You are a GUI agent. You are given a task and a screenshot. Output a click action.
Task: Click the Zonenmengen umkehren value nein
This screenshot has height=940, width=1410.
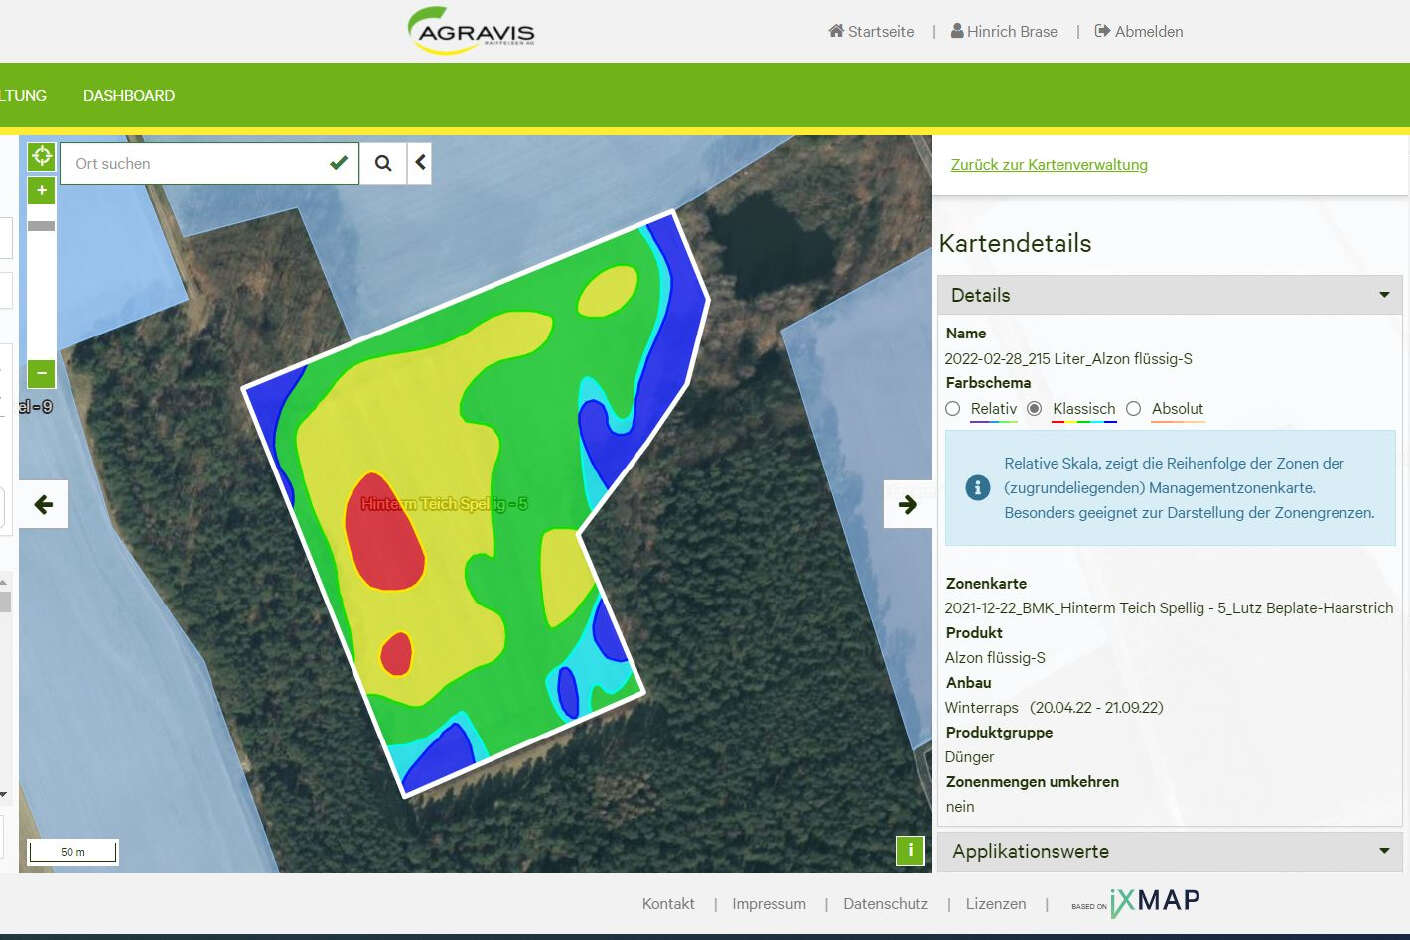coord(960,807)
